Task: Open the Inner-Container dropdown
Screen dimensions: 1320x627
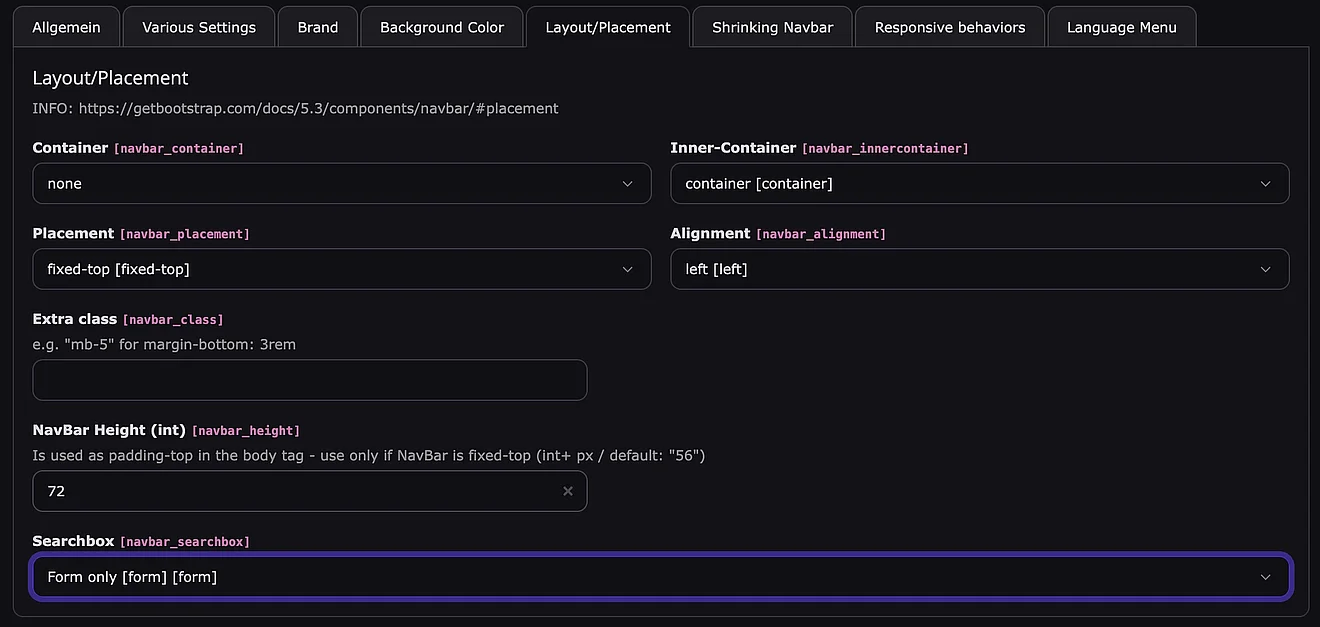Action: point(979,184)
